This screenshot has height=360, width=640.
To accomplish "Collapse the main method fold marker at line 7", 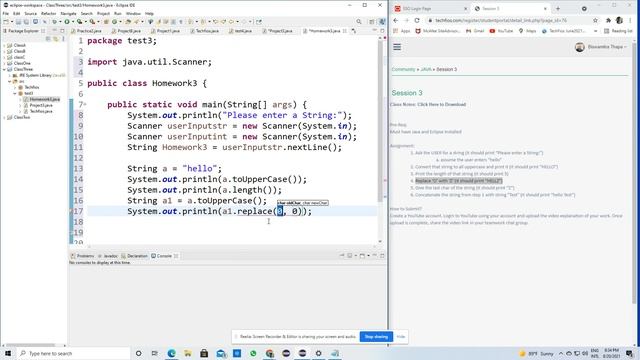I will coord(85,104).
